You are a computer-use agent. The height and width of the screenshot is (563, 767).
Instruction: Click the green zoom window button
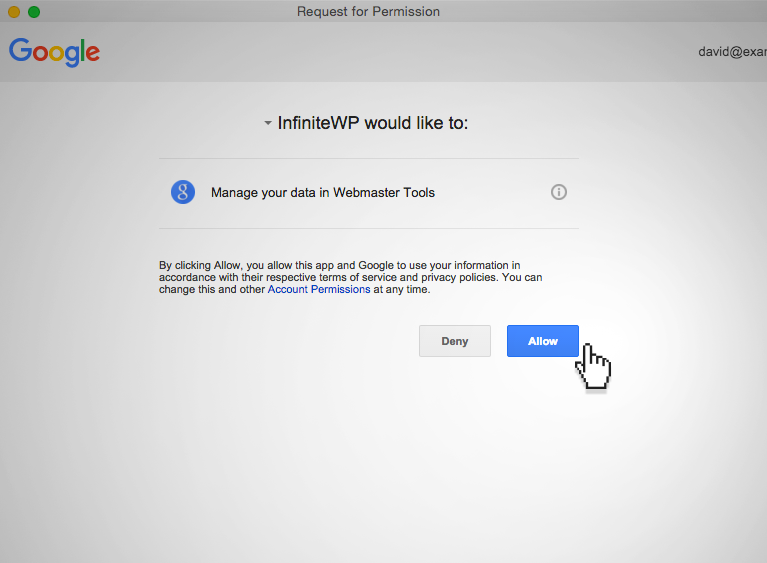point(34,12)
